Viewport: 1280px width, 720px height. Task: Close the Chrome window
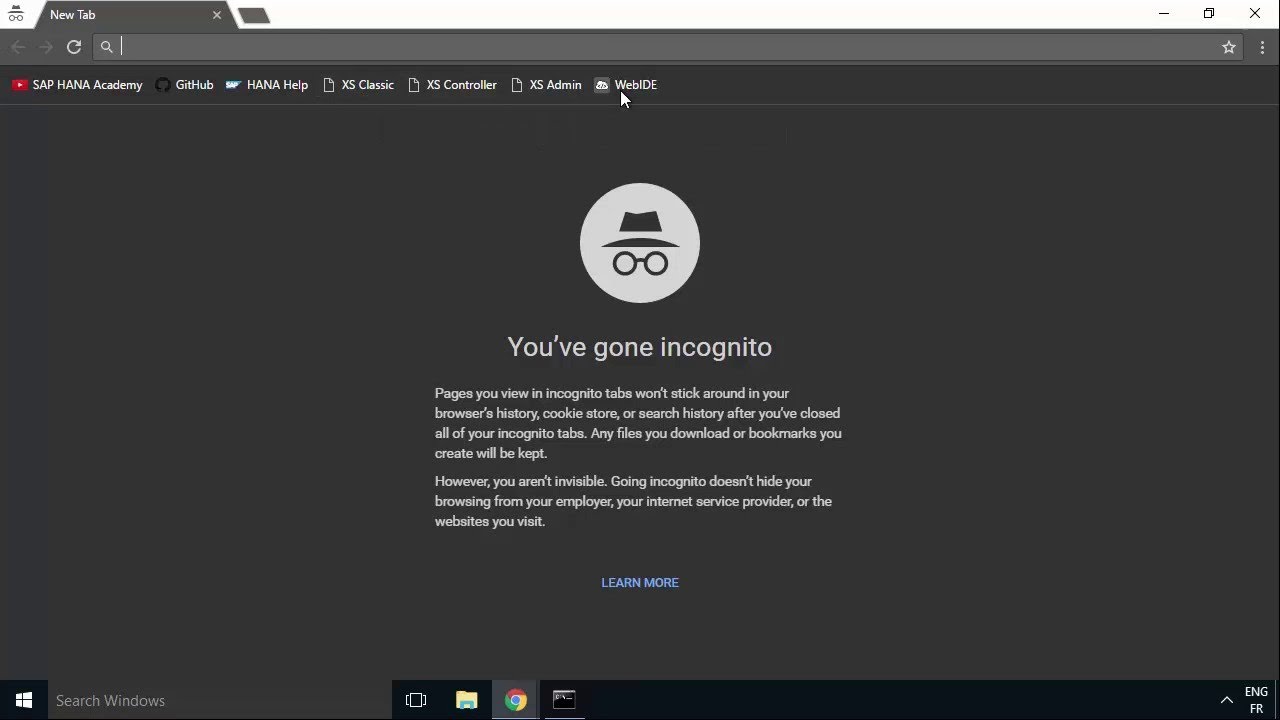[1255, 14]
